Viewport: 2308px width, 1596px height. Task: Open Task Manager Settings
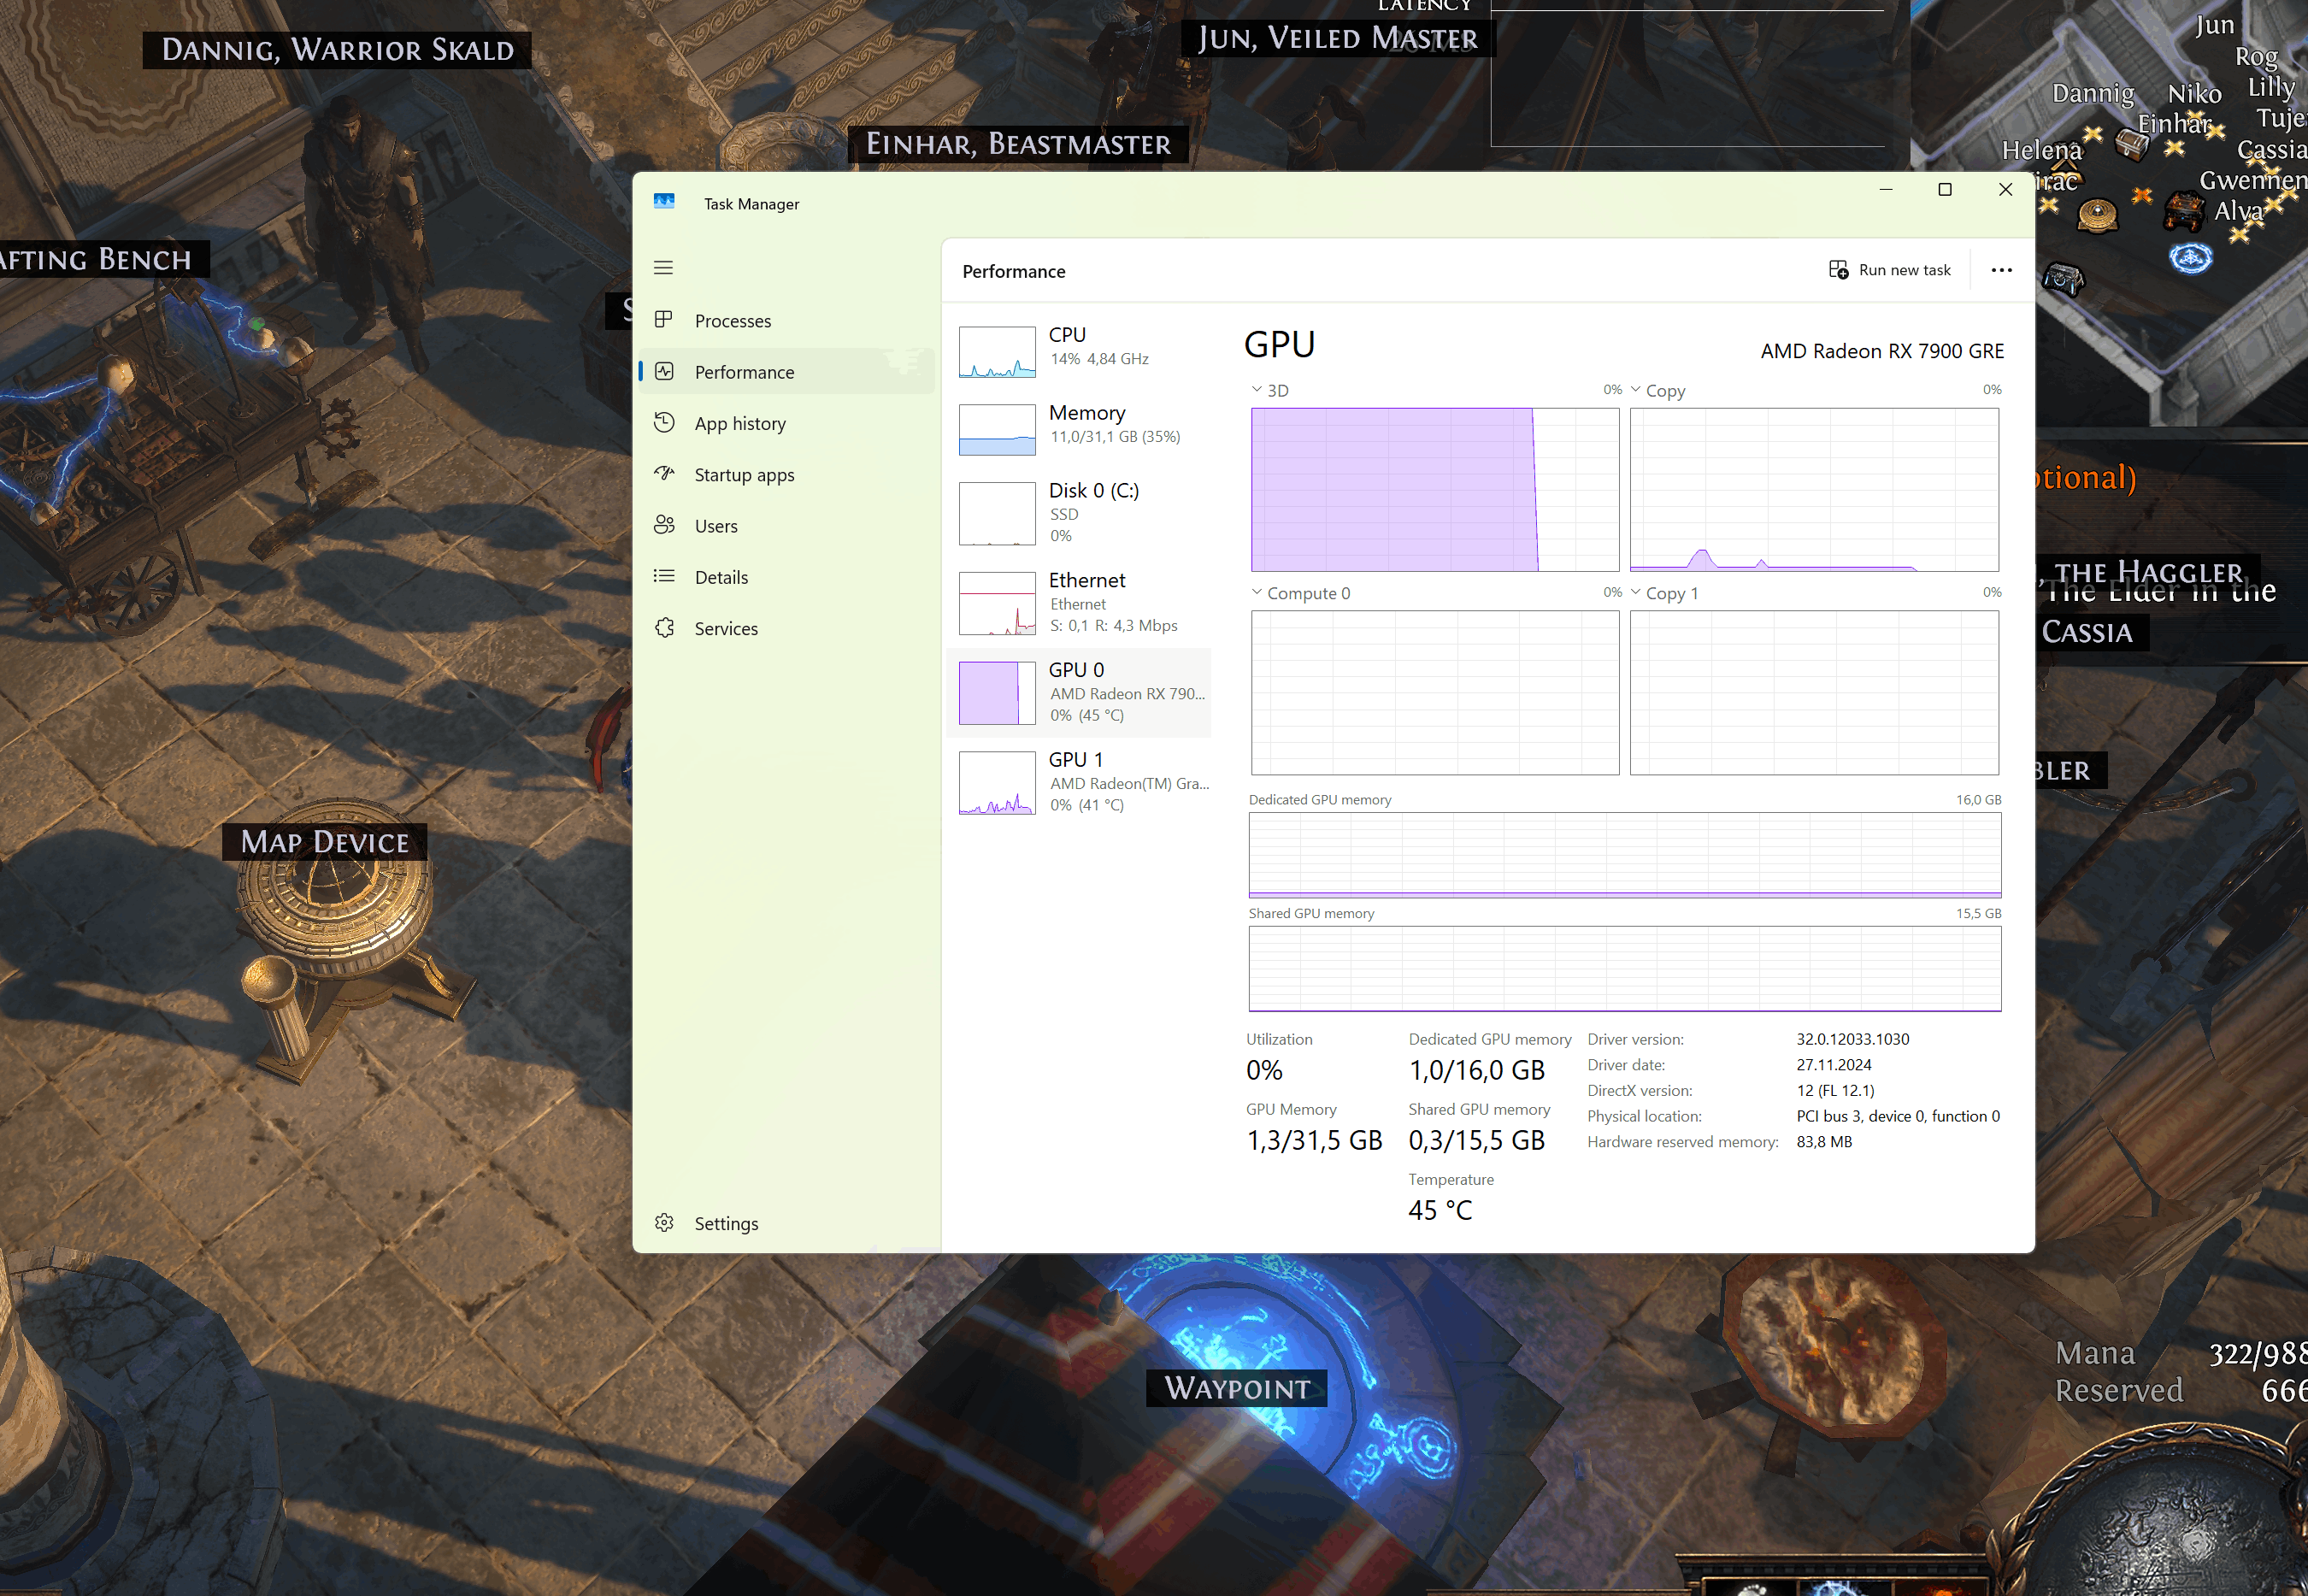click(x=727, y=1222)
